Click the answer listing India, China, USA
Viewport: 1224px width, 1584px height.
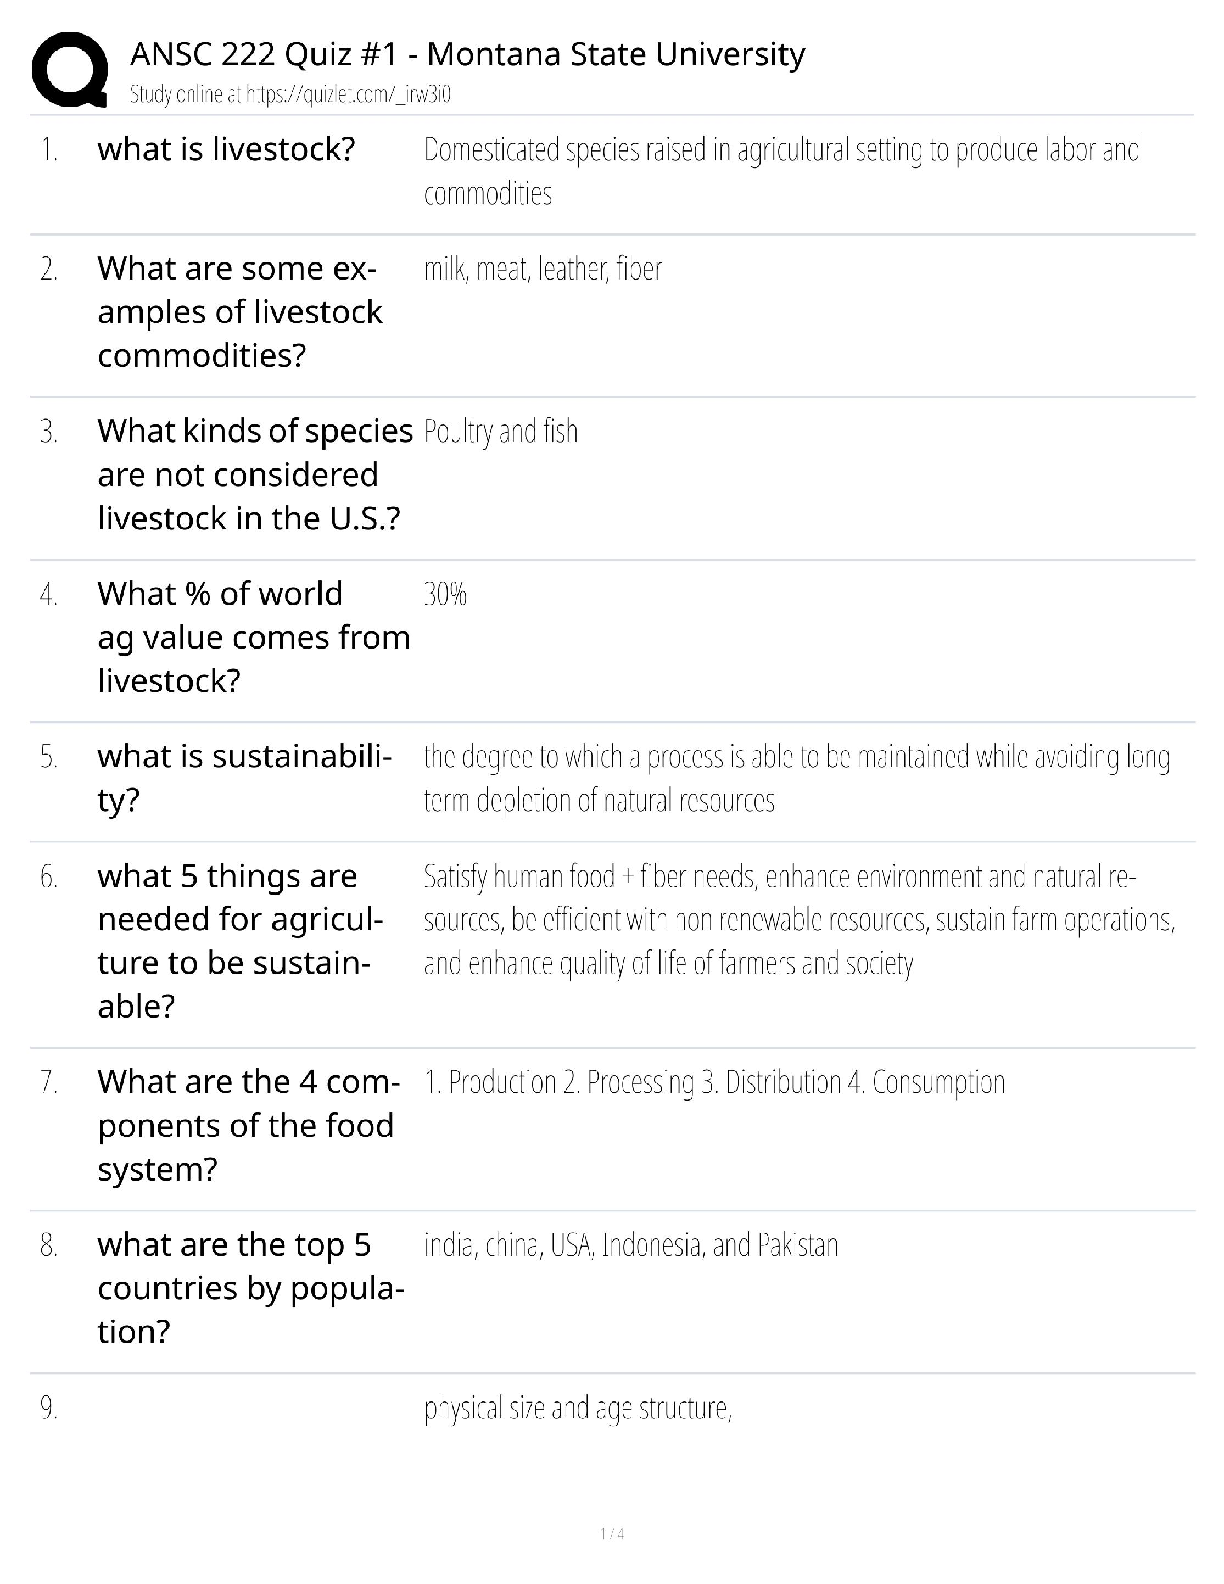point(631,1245)
